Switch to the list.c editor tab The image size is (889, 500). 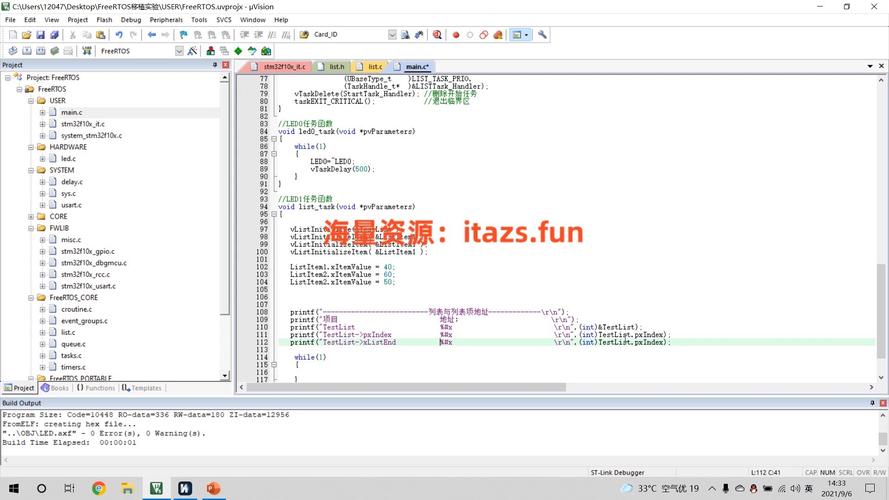click(370, 66)
